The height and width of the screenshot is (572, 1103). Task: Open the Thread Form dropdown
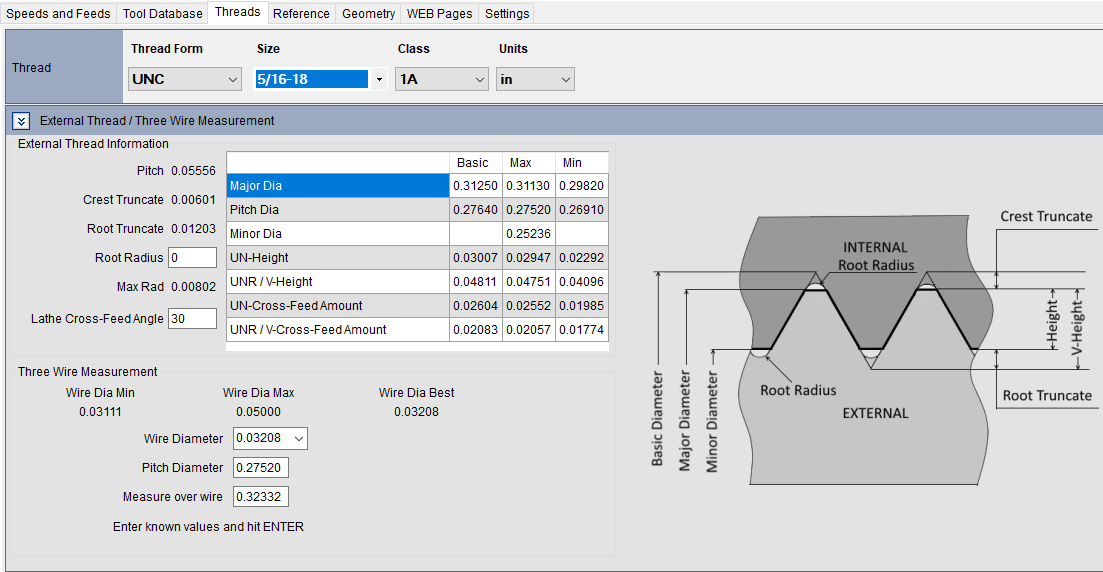pos(185,79)
